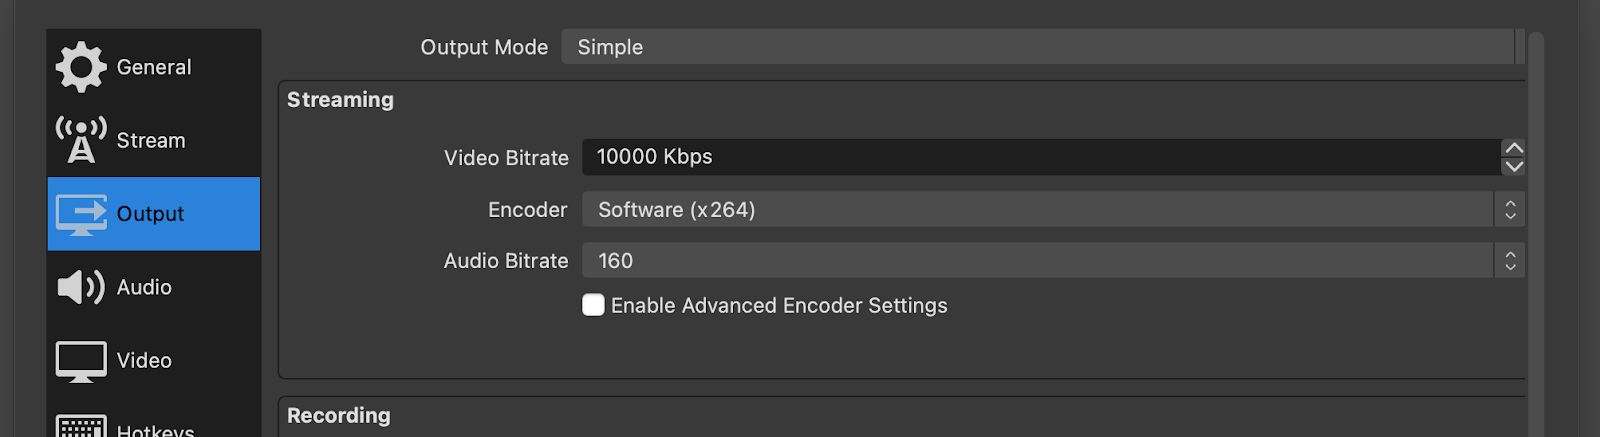This screenshot has width=1600, height=437.
Task: Open the Audio Bitrate dropdown
Action: [x=1052, y=261]
